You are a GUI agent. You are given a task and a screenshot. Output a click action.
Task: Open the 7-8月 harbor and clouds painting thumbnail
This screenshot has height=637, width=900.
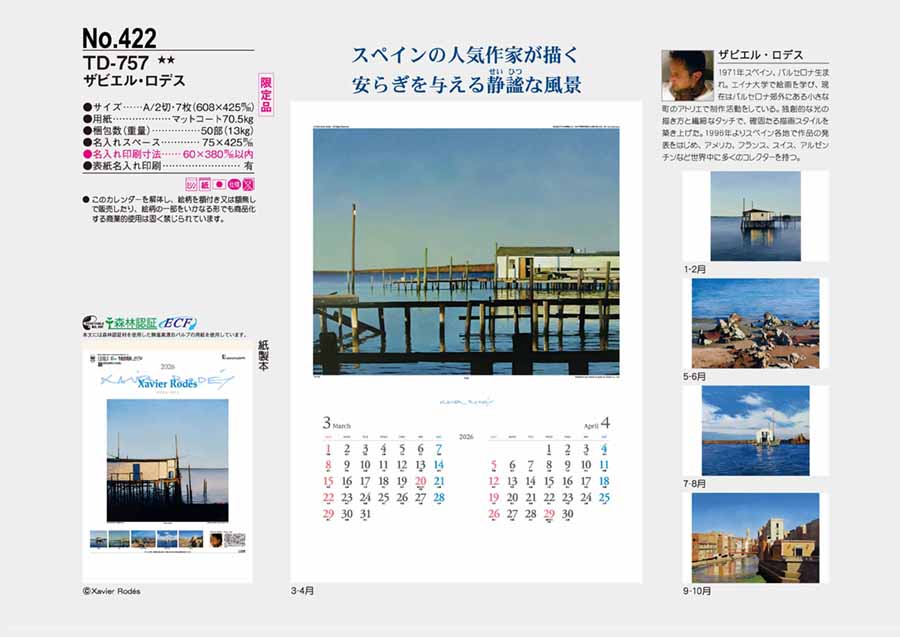tap(755, 430)
